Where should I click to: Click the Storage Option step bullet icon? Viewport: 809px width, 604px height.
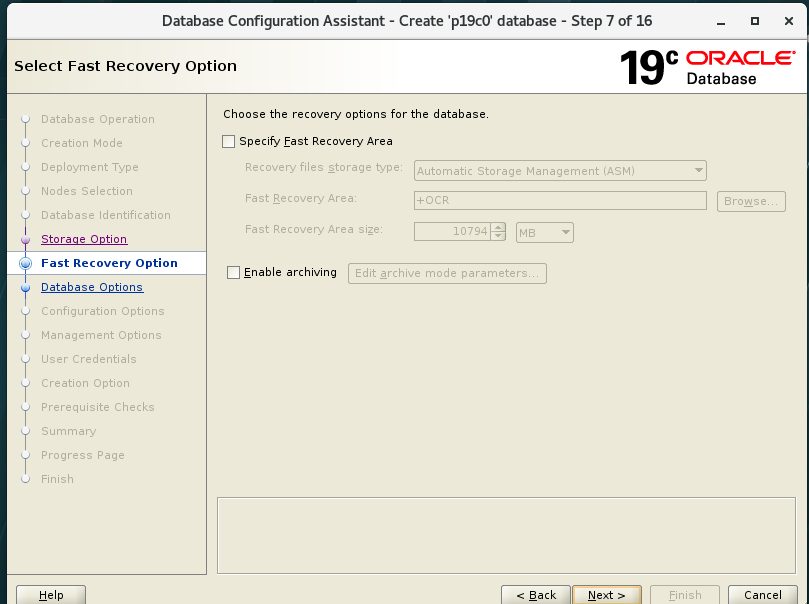(x=25, y=239)
